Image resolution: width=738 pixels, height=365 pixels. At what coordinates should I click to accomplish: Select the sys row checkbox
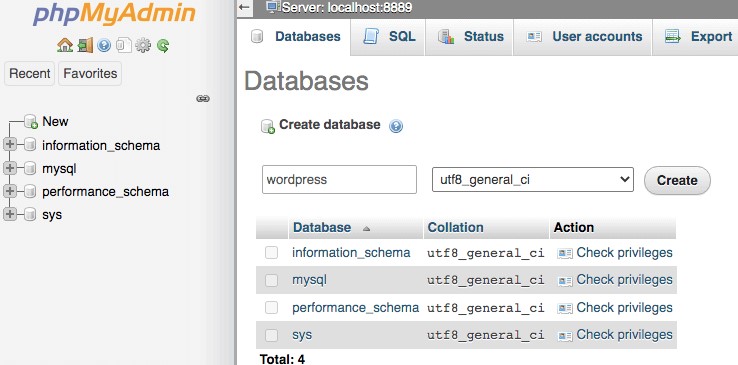[x=271, y=335]
